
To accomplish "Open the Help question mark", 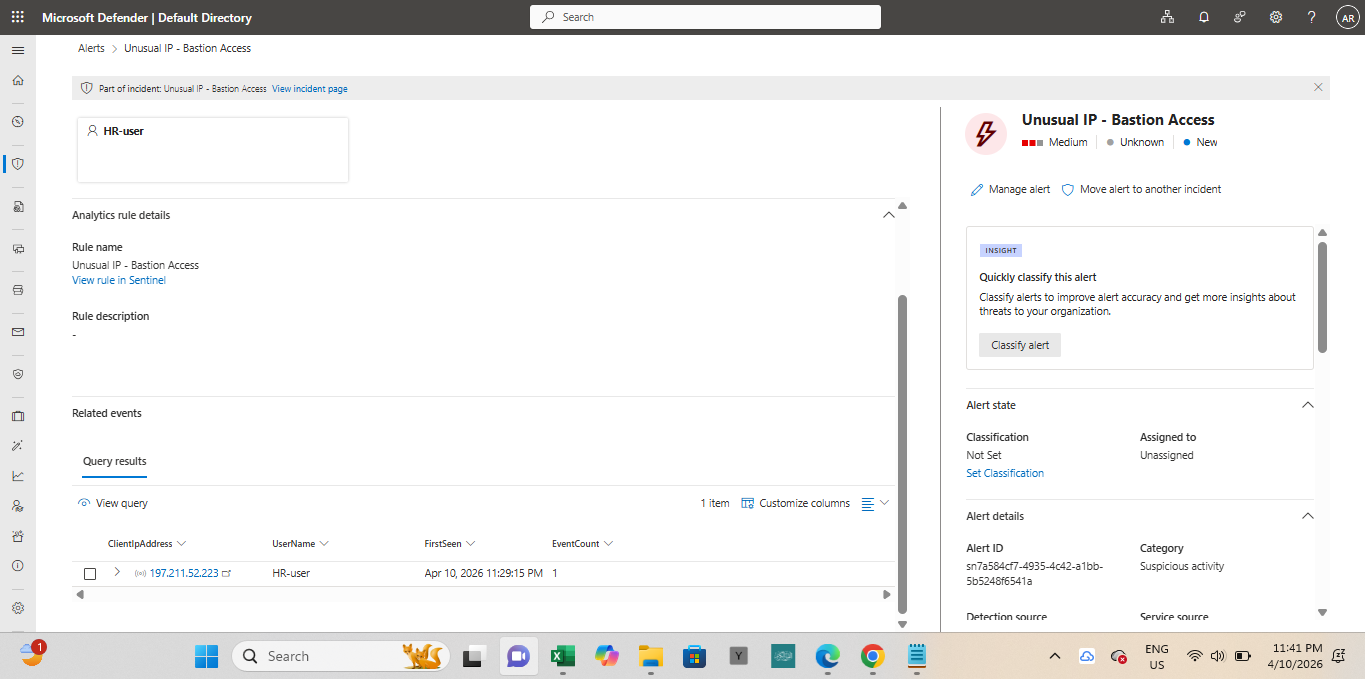I will click(x=1312, y=17).
